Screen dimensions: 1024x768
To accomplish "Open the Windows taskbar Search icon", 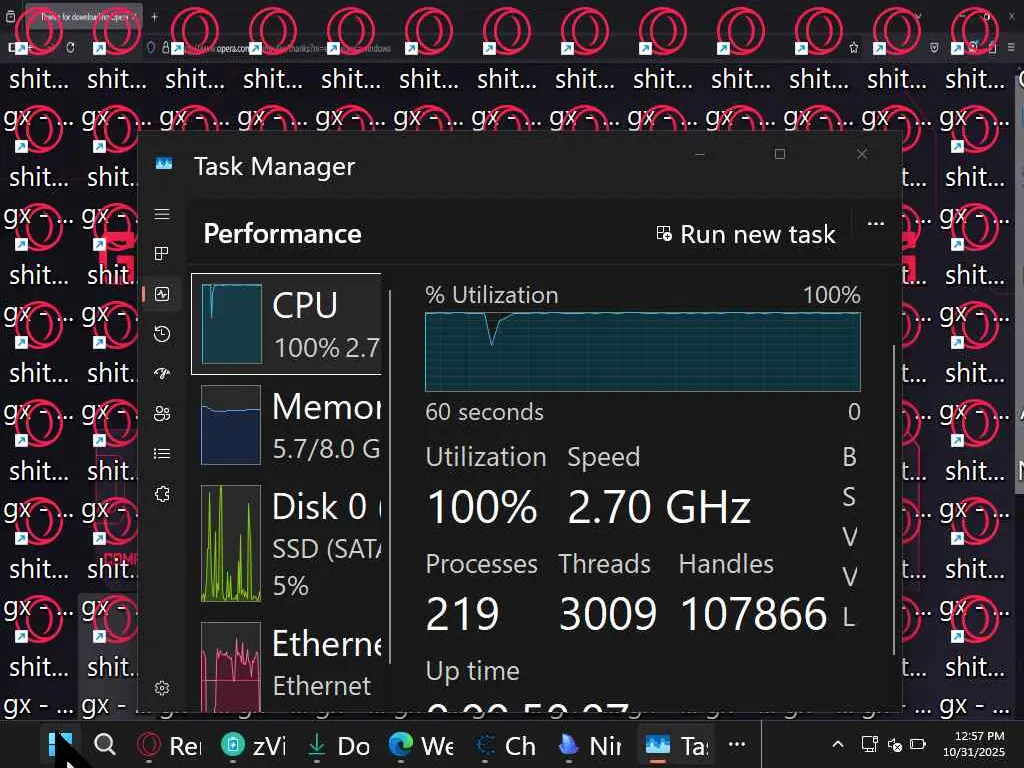I will (105, 745).
